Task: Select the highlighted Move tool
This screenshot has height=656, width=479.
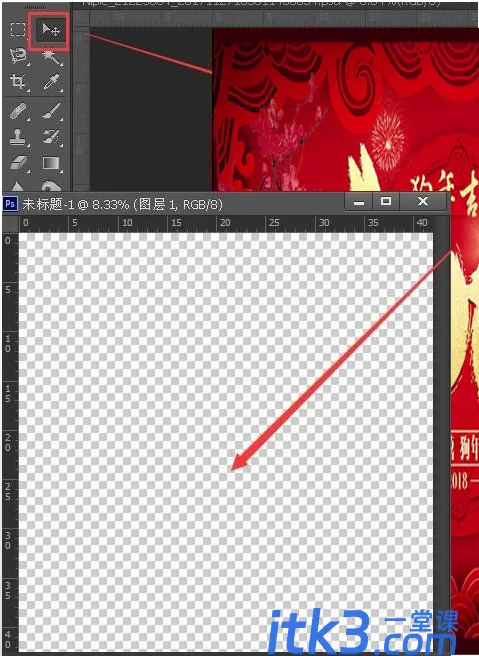Action: click(x=51, y=30)
